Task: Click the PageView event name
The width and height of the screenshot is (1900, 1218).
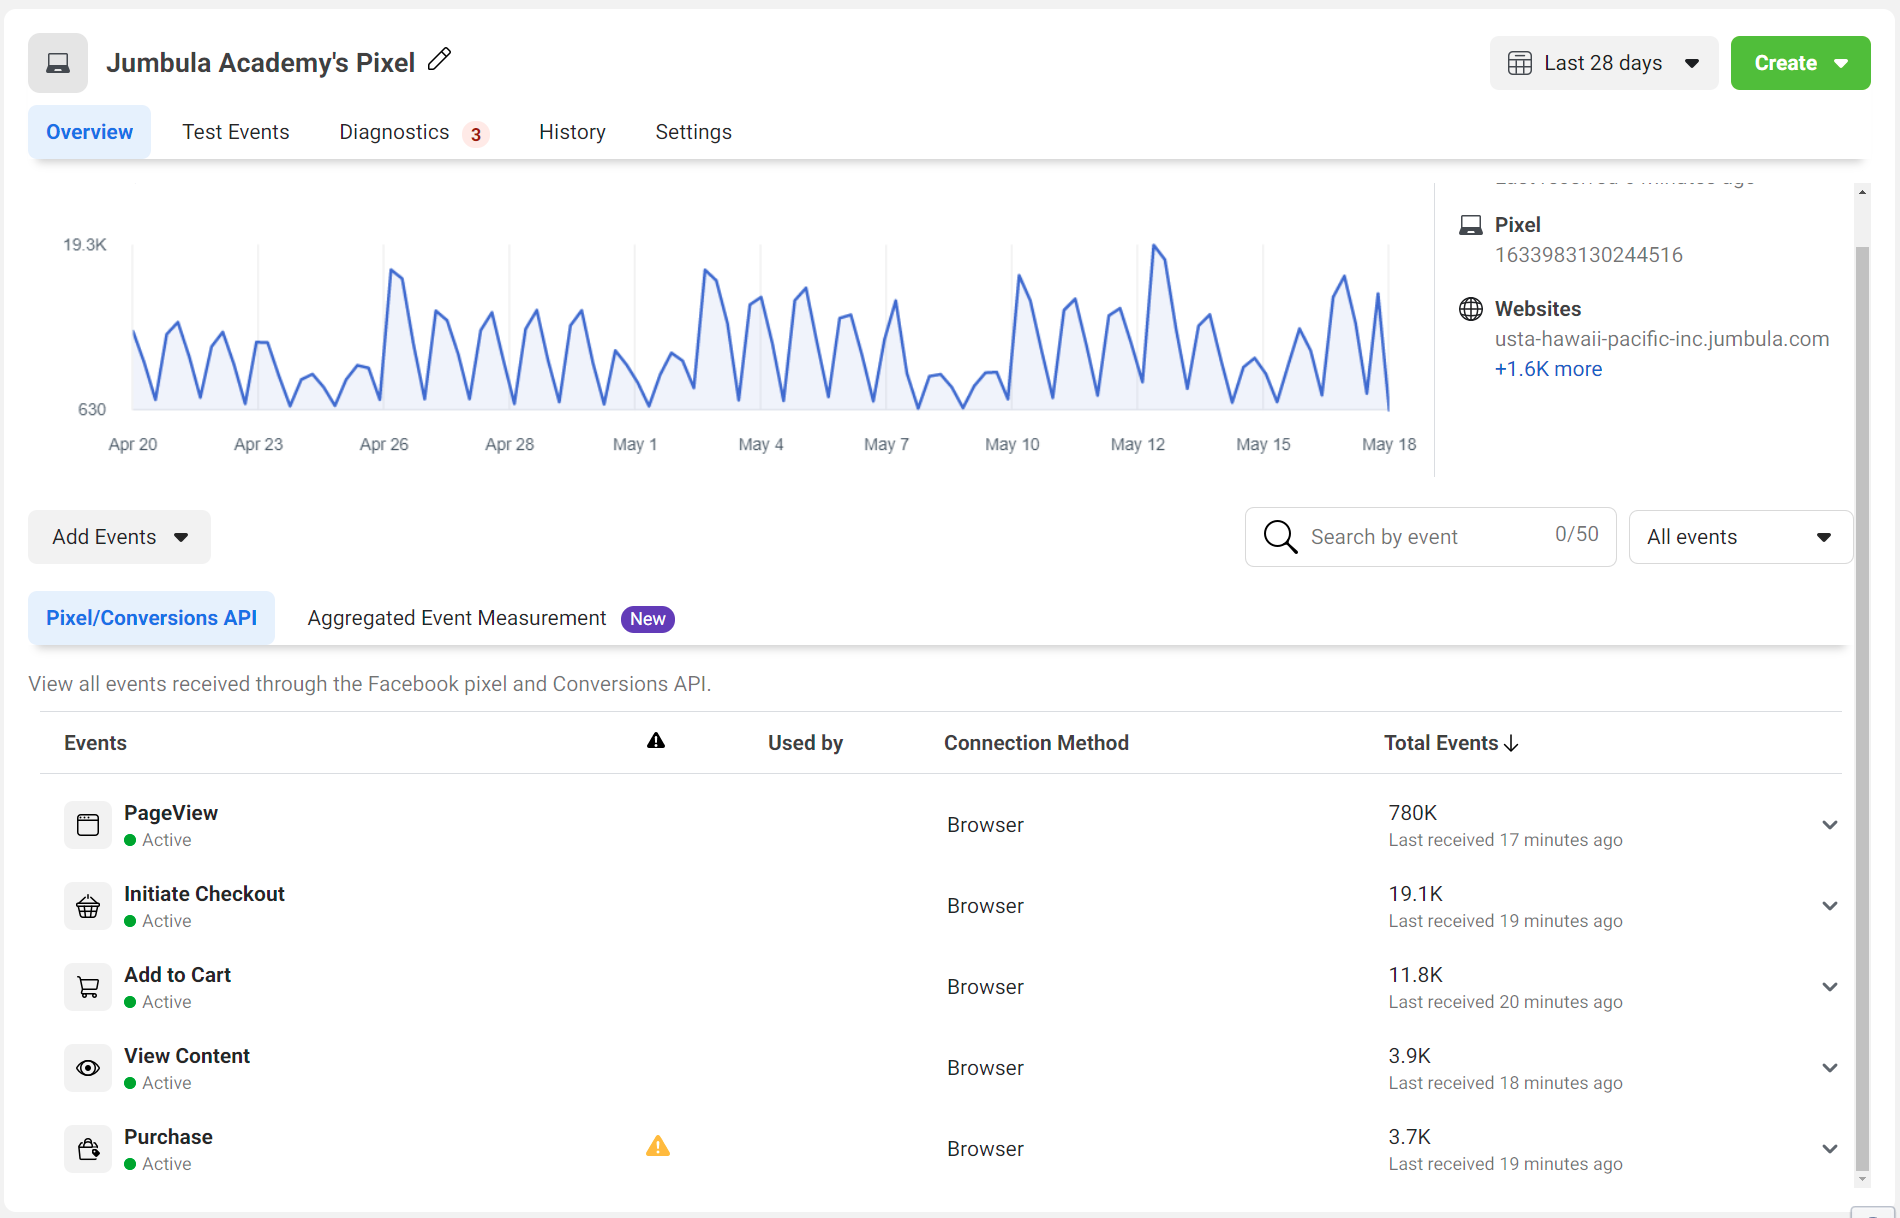Action: coord(171,813)
